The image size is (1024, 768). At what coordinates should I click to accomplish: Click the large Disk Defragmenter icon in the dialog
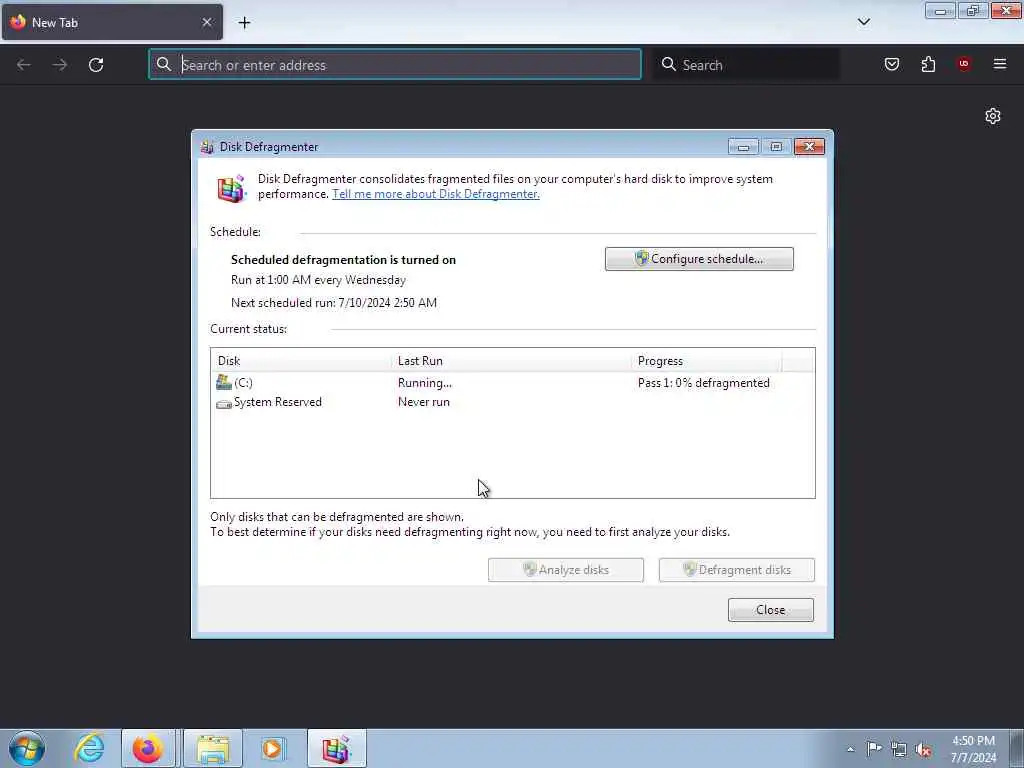pos(231,188)
